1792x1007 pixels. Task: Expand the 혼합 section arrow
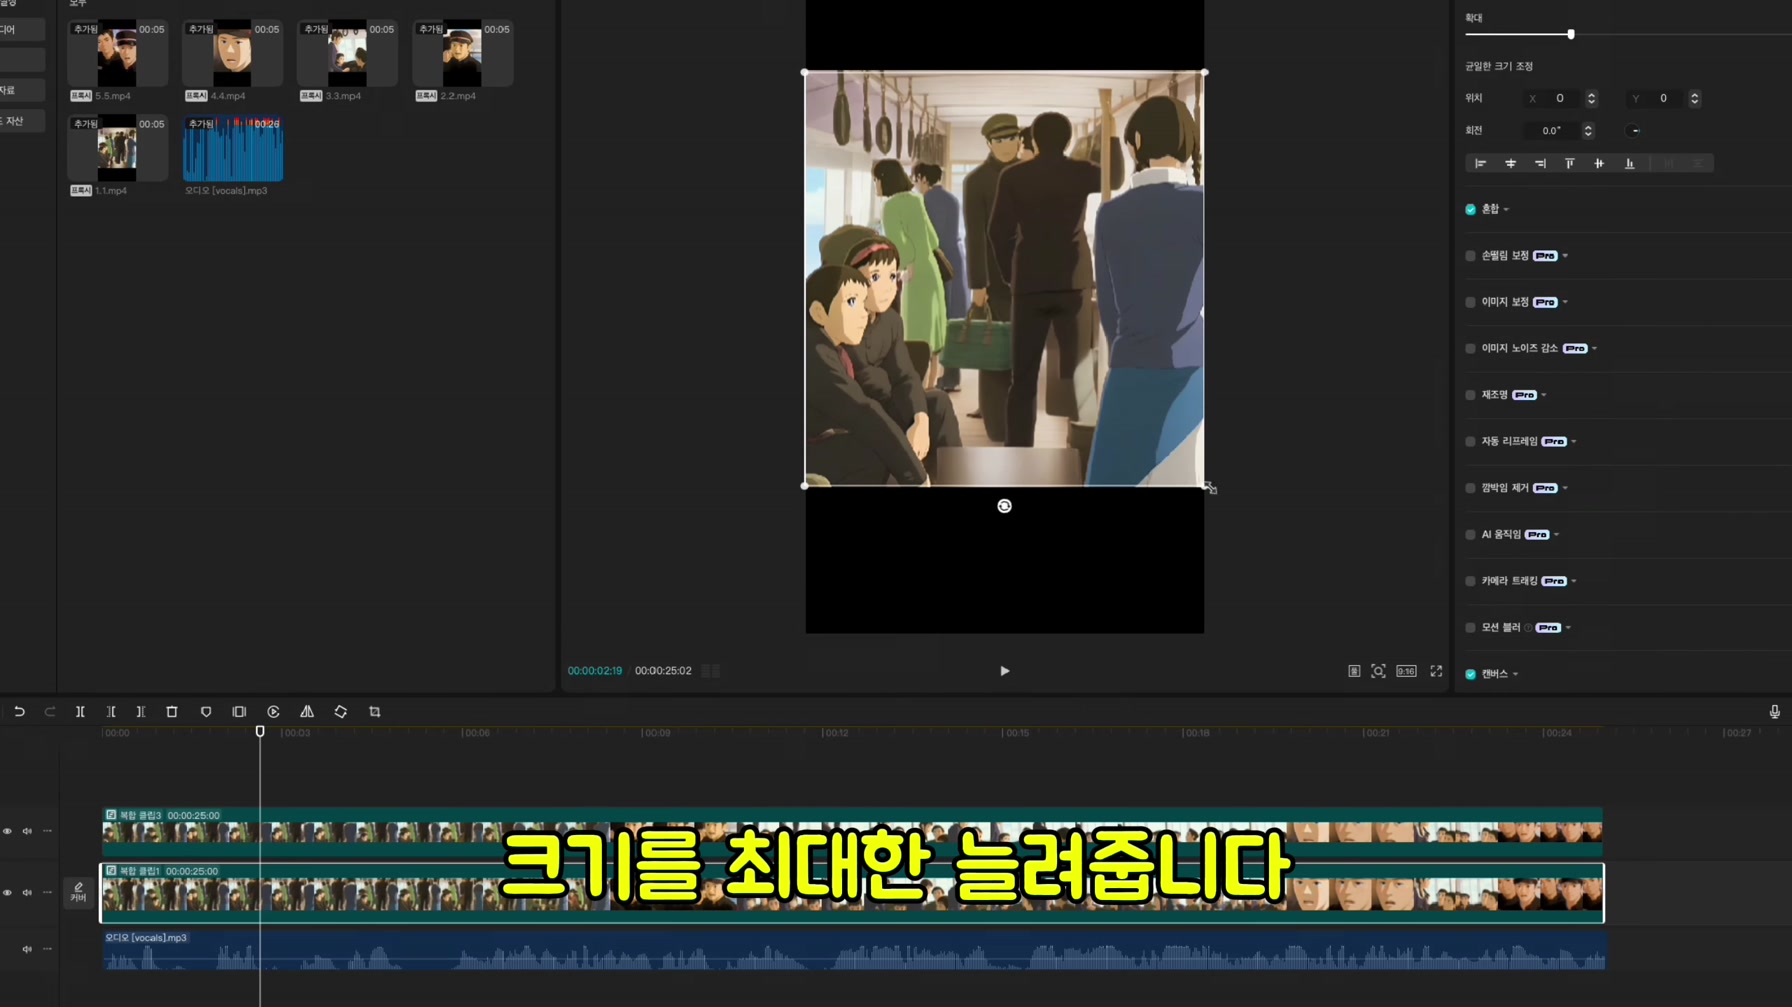point(1506,210)
